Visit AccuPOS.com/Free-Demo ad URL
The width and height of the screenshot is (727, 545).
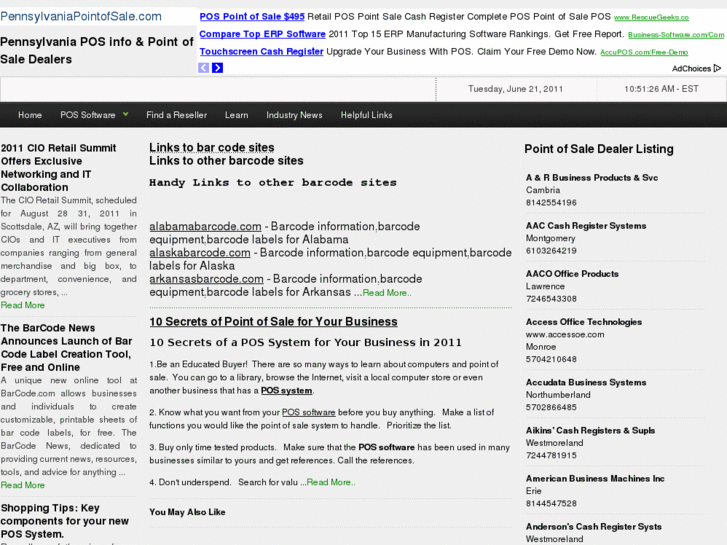coord(644,52)
